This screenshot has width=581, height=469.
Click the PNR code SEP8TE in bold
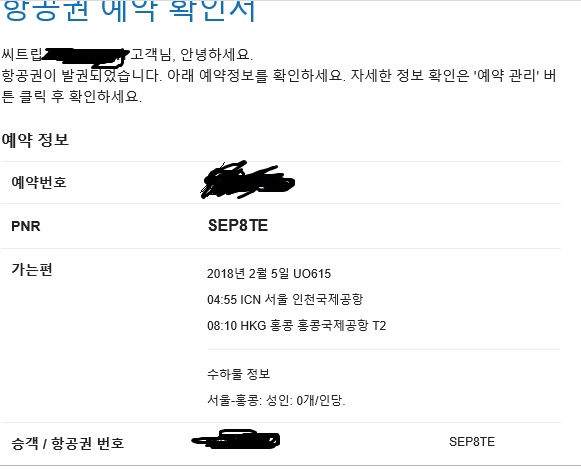click(238, 226)
